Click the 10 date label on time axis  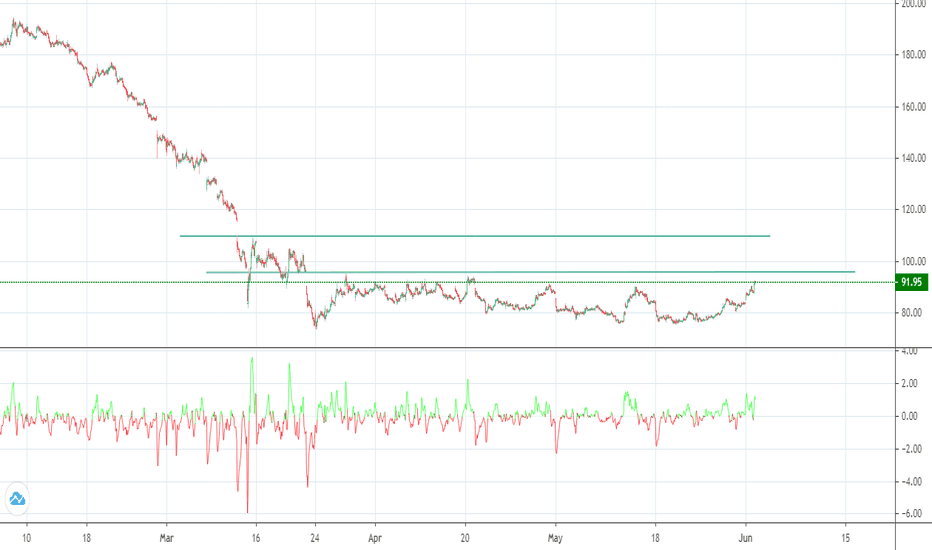click(x=26, y=538)
